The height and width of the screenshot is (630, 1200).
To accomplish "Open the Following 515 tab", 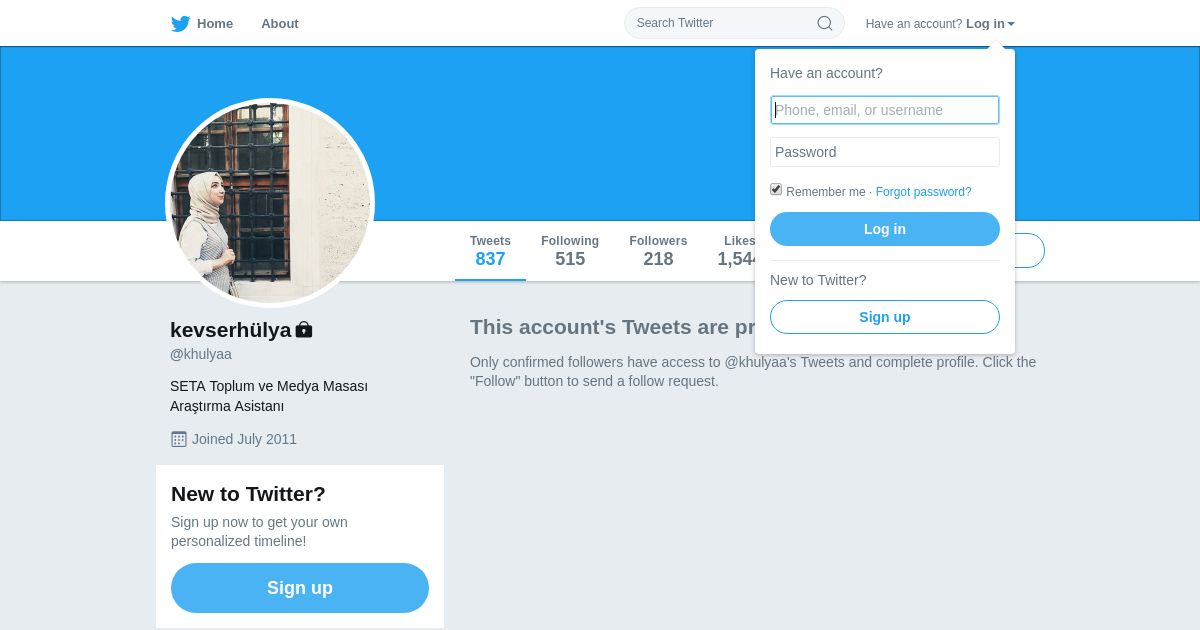I will click(570, 251).
